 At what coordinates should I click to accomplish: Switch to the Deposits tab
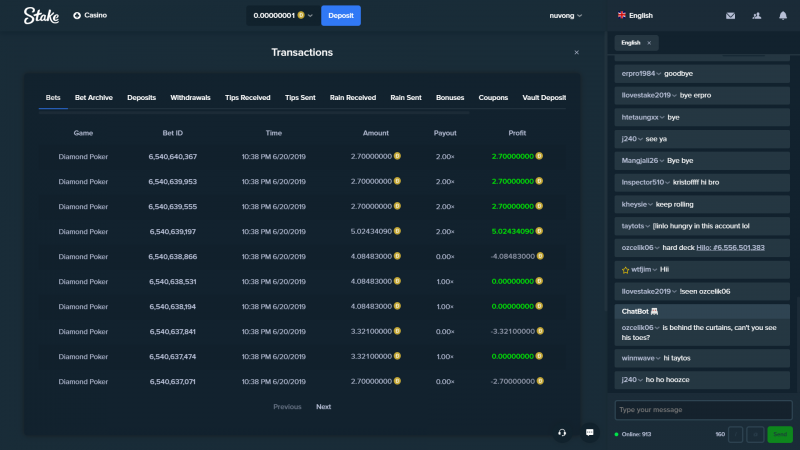(141, 97)
